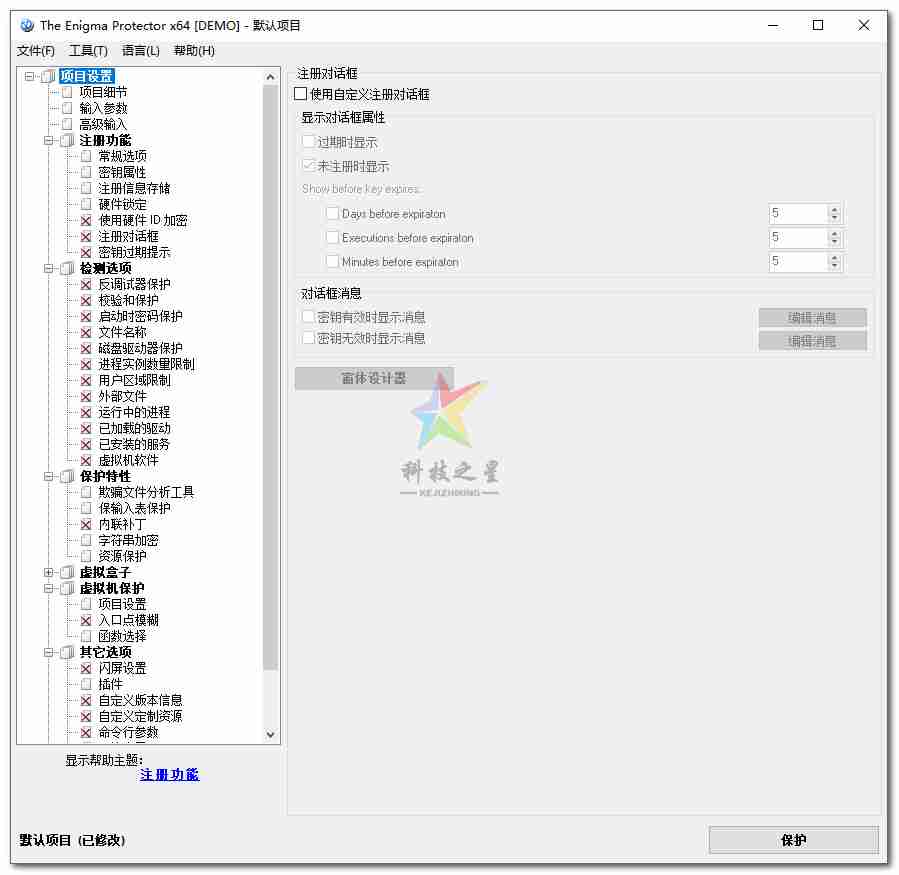899x875 pixels.
Task: Click up arrow on Days before expiration spinner
Action: pyautogui.click(x=835, y=208)
